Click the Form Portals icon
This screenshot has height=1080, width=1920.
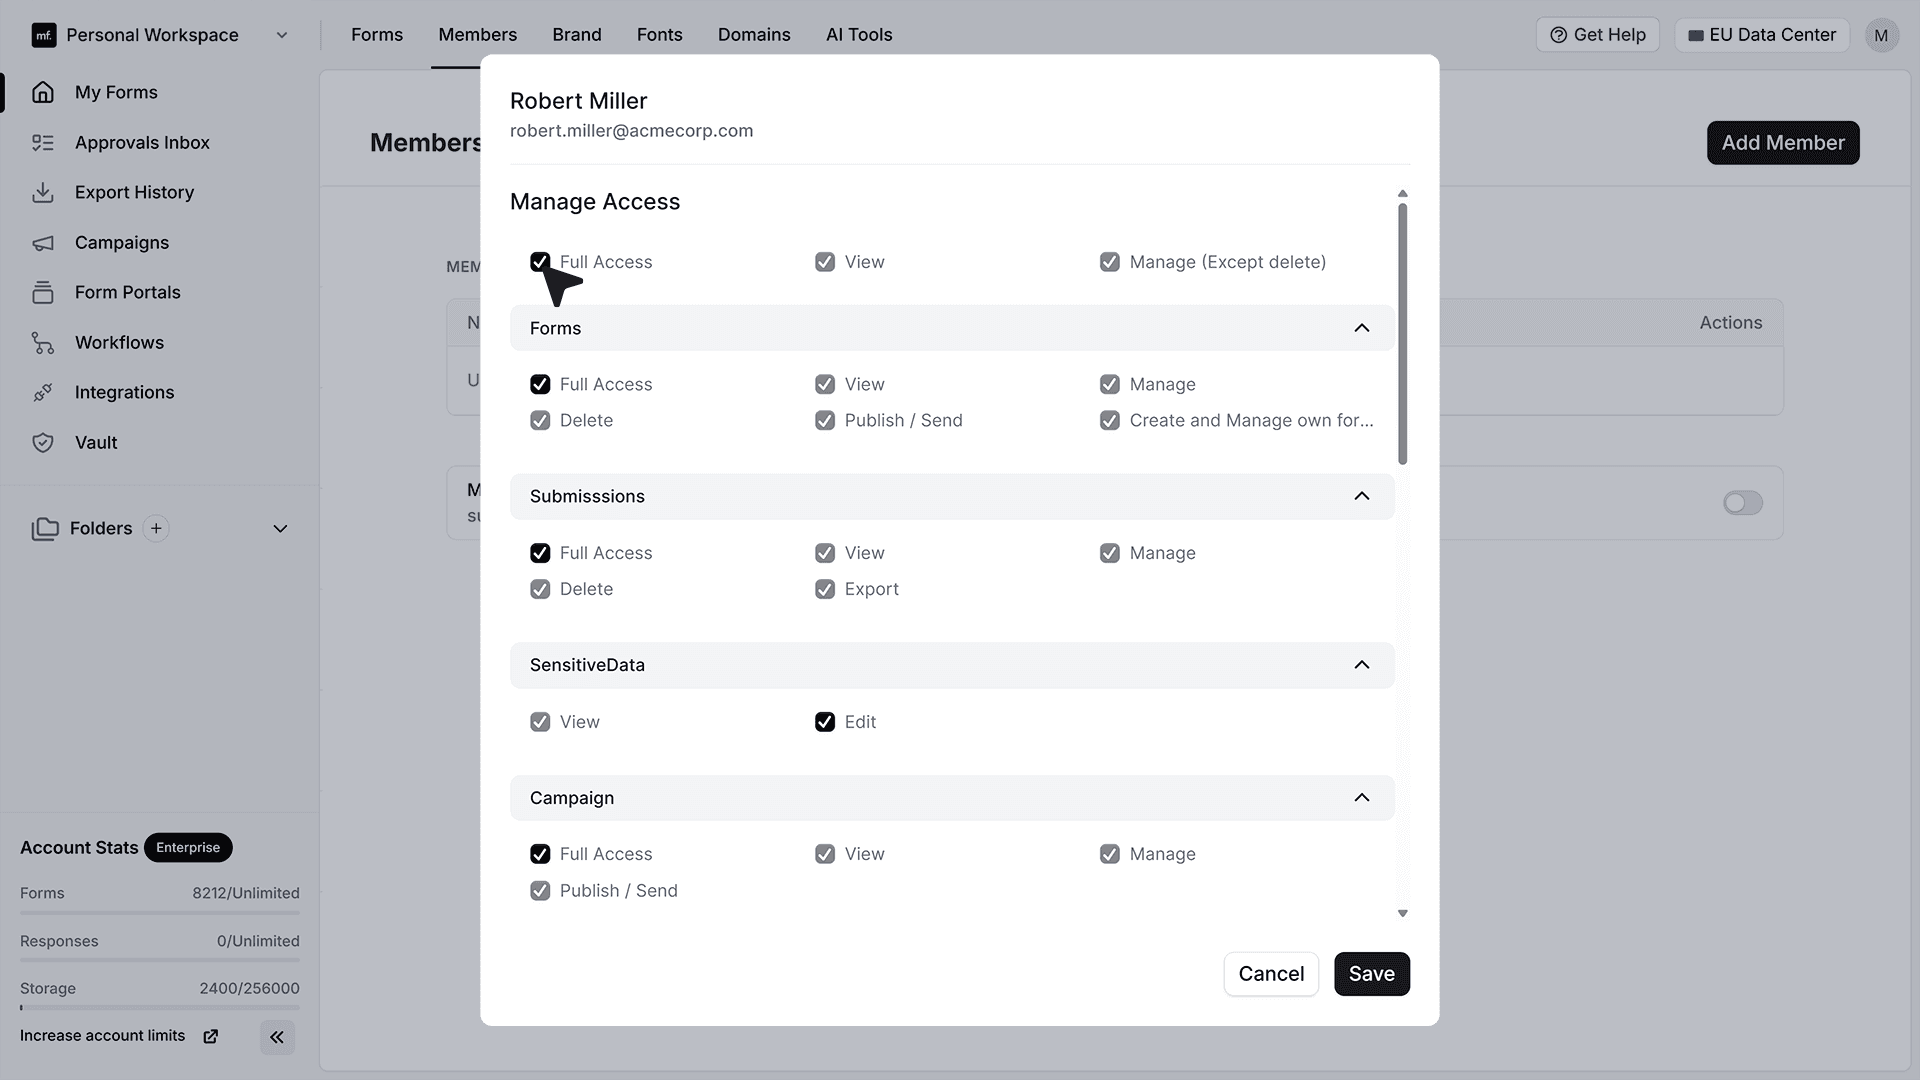tap(43, 292)
